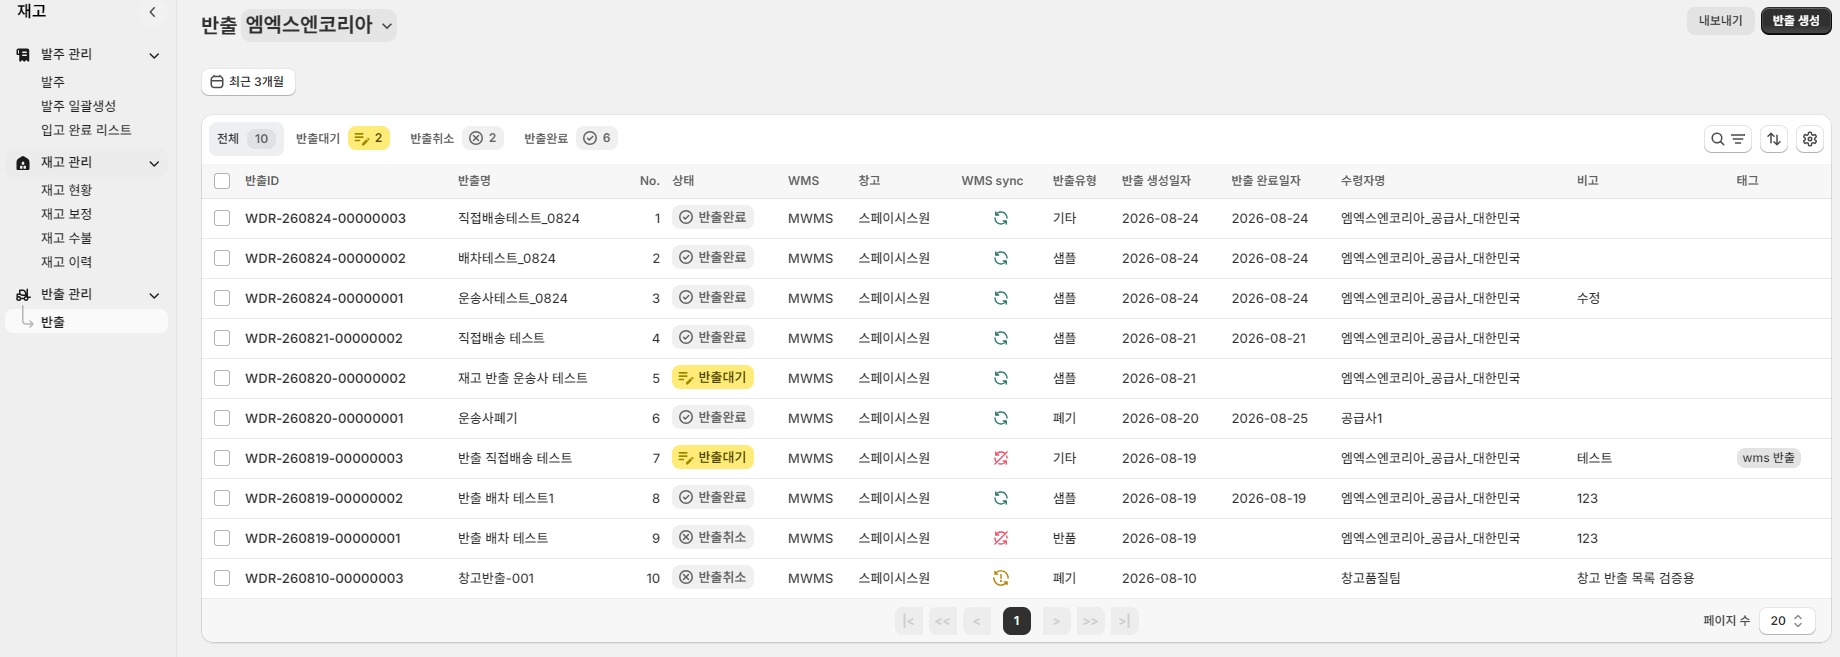This screenshot has width=1840, height=657.
Task: Go to the last page
Action: 1125,621
